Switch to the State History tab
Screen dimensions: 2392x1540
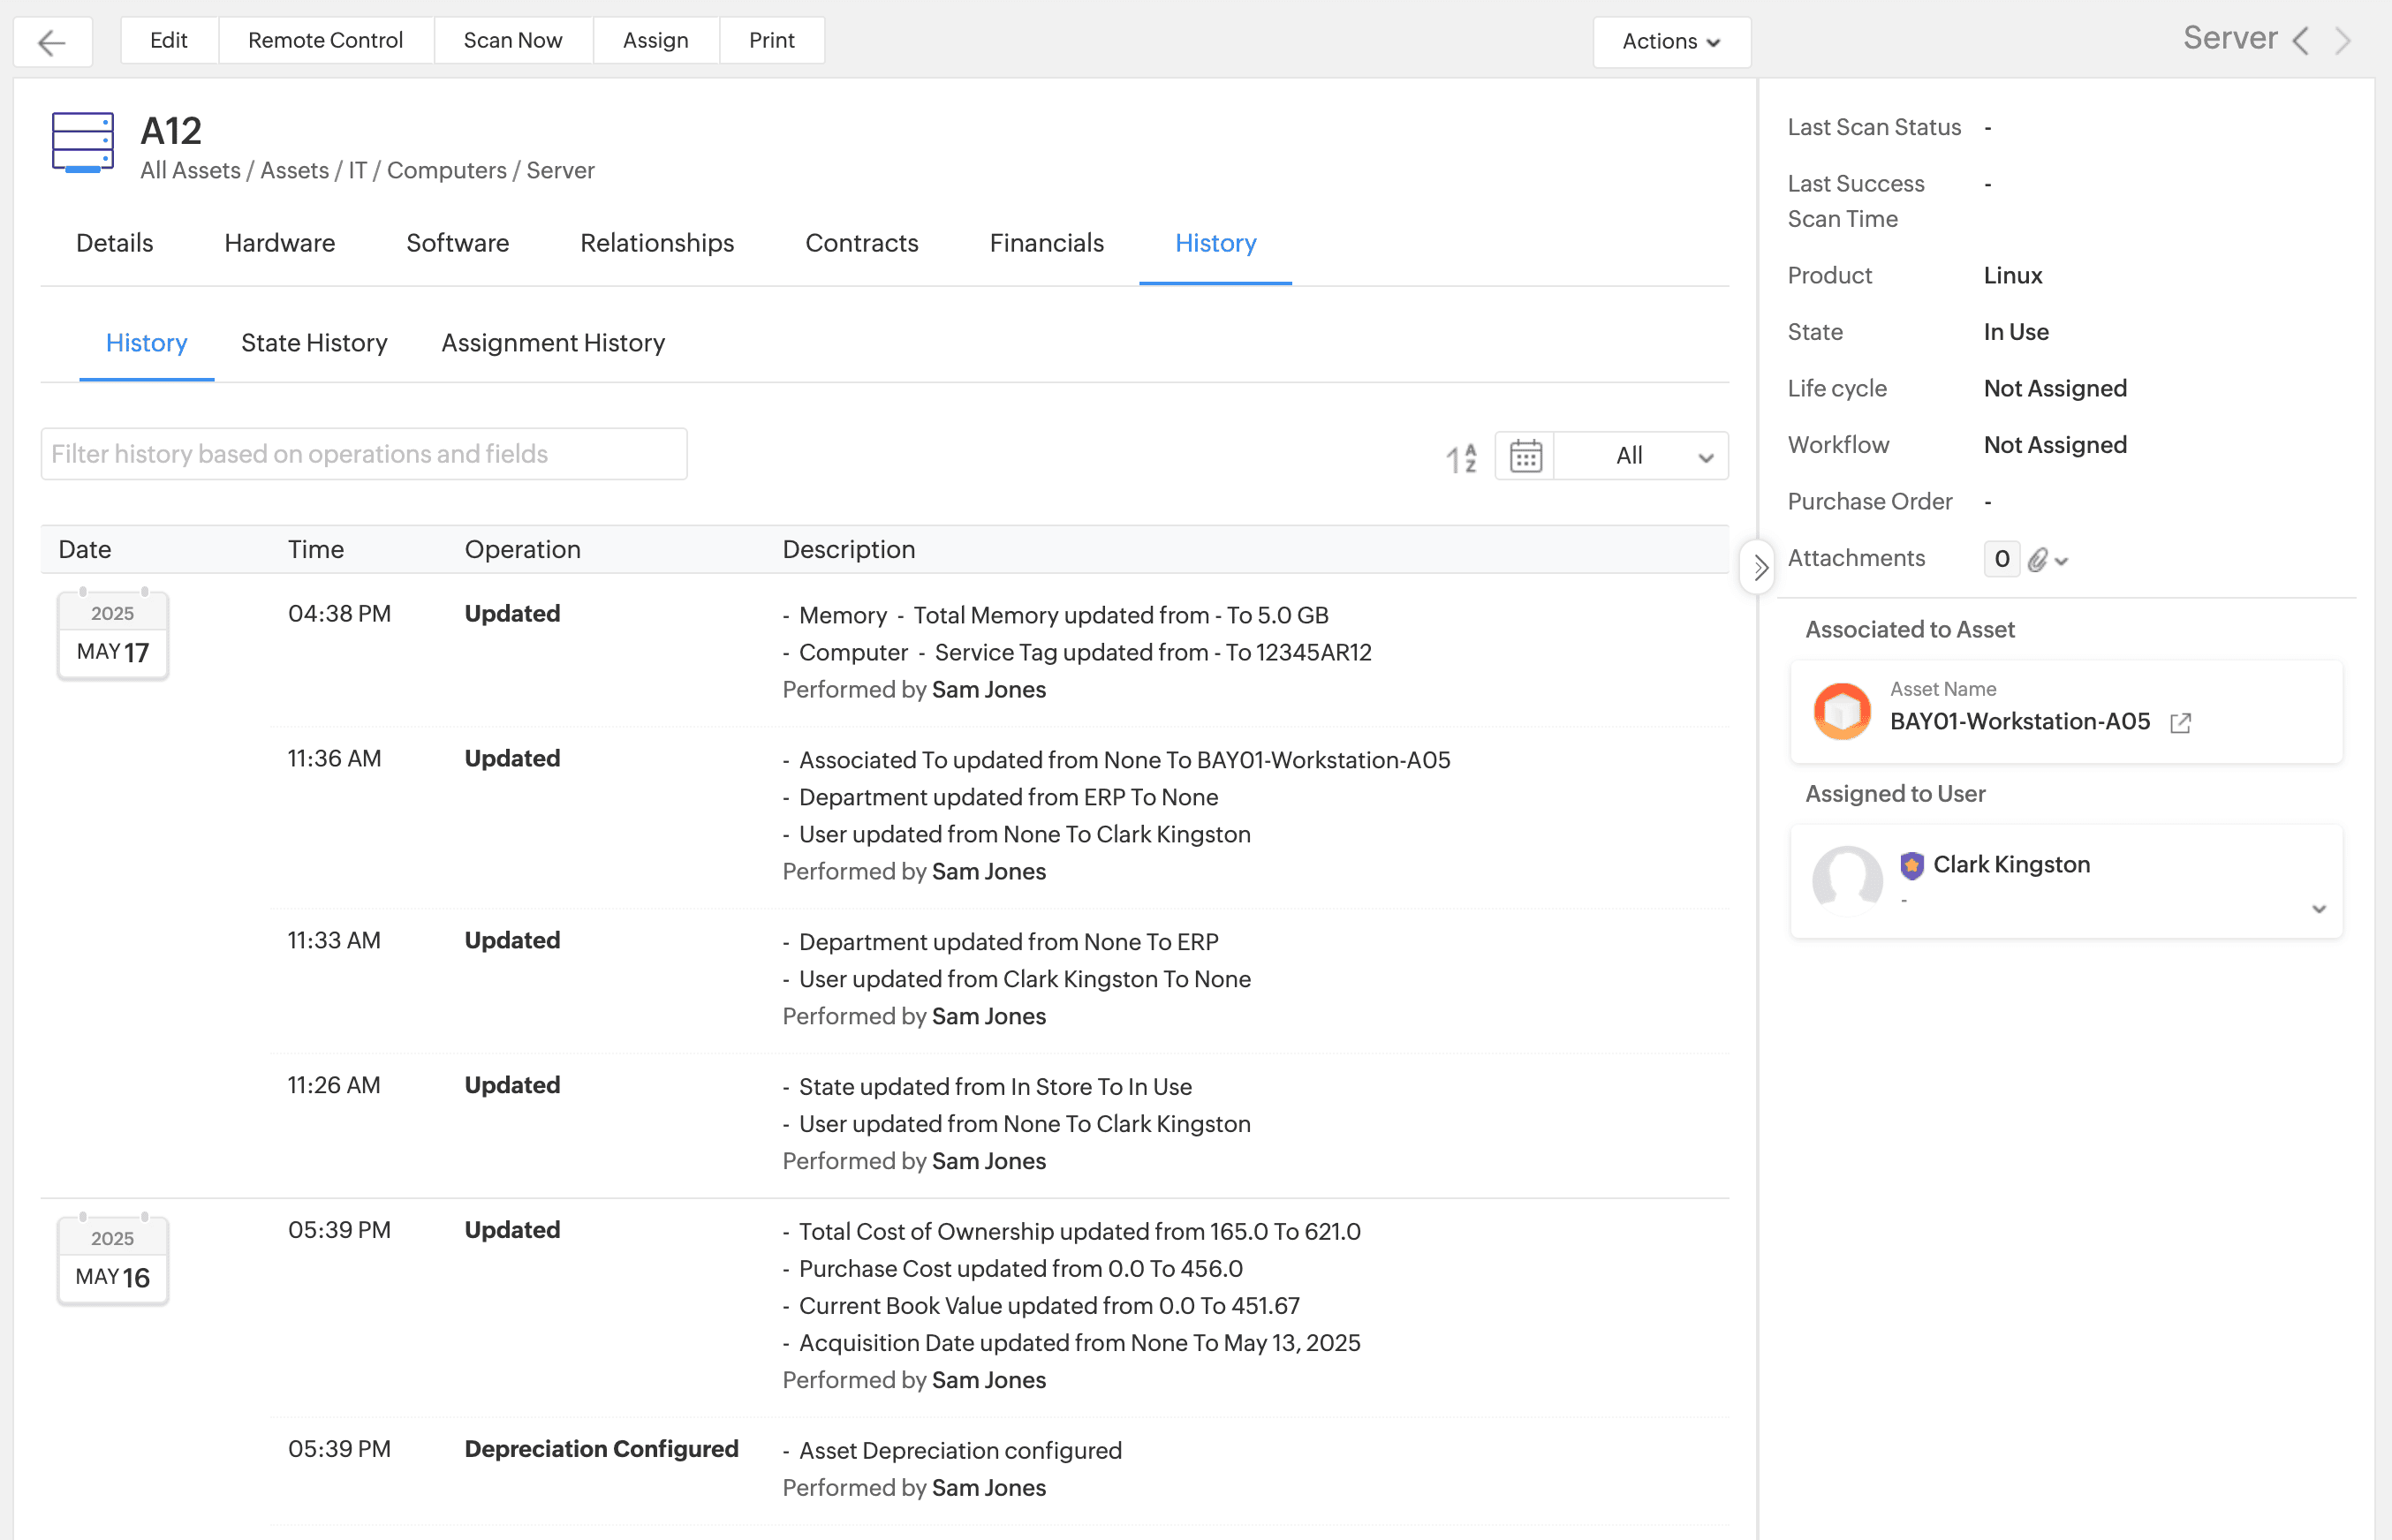[x=314, y=343]
